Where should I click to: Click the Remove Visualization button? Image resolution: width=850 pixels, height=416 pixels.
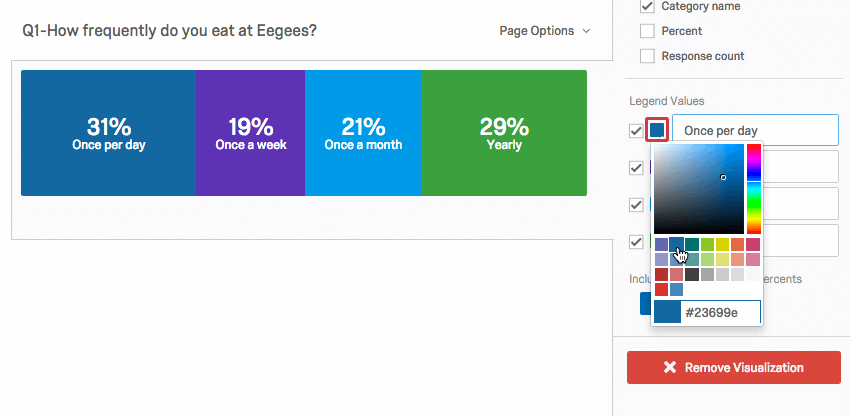[733, 368]
